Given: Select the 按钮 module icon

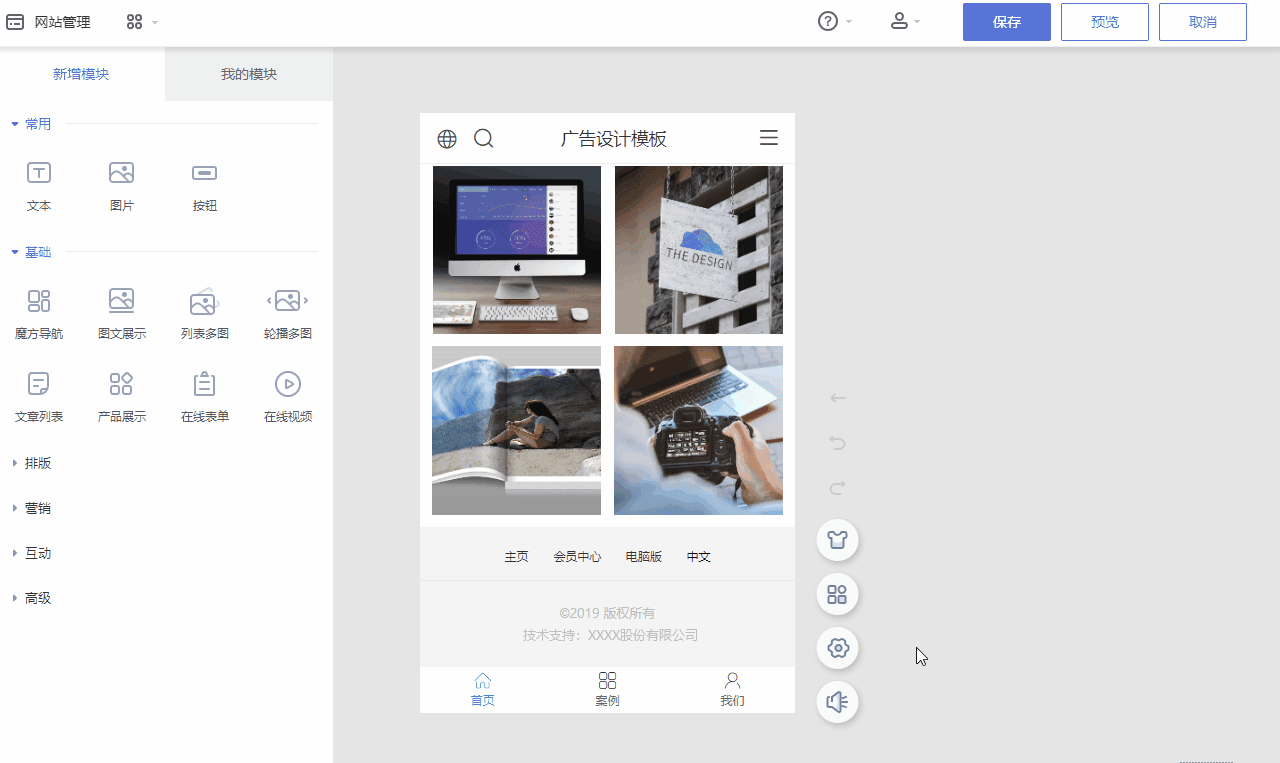Looking at the screenshot, I should tap(205, 173).
